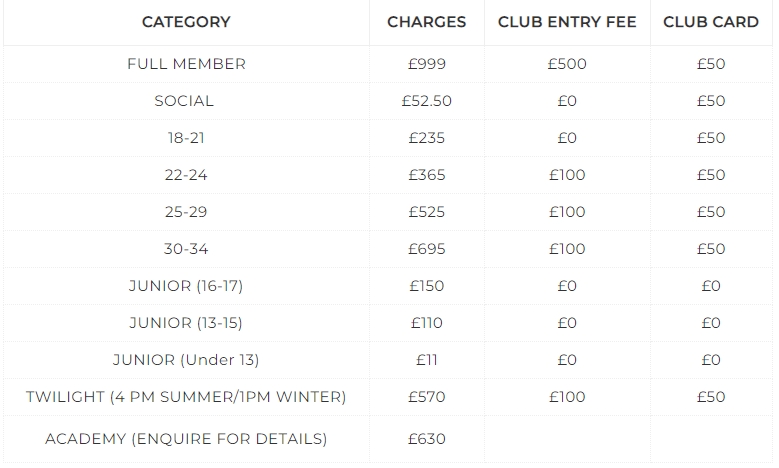Select the £695 charge for 30-34
This screenshot has width=779, height=468.
pos(427,249)
